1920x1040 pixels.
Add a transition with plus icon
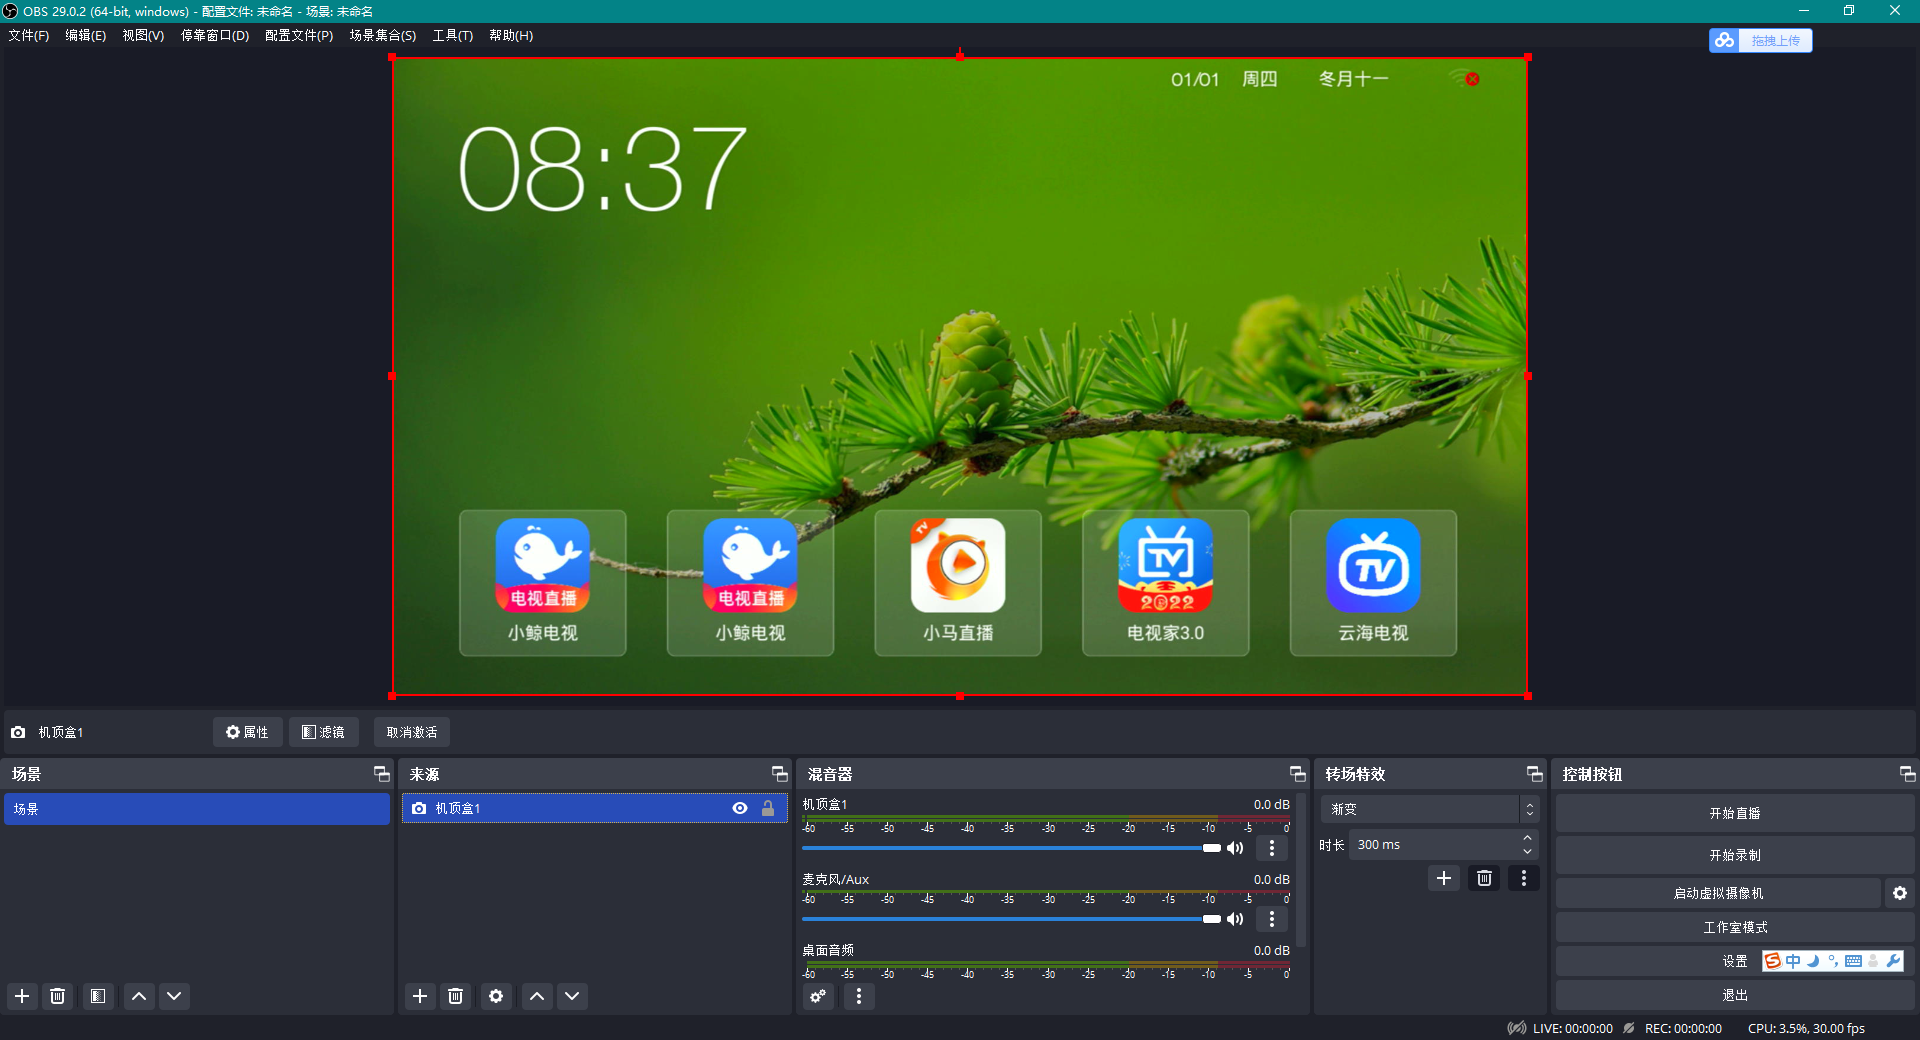pyautogui.click(x=1444, y=878)
